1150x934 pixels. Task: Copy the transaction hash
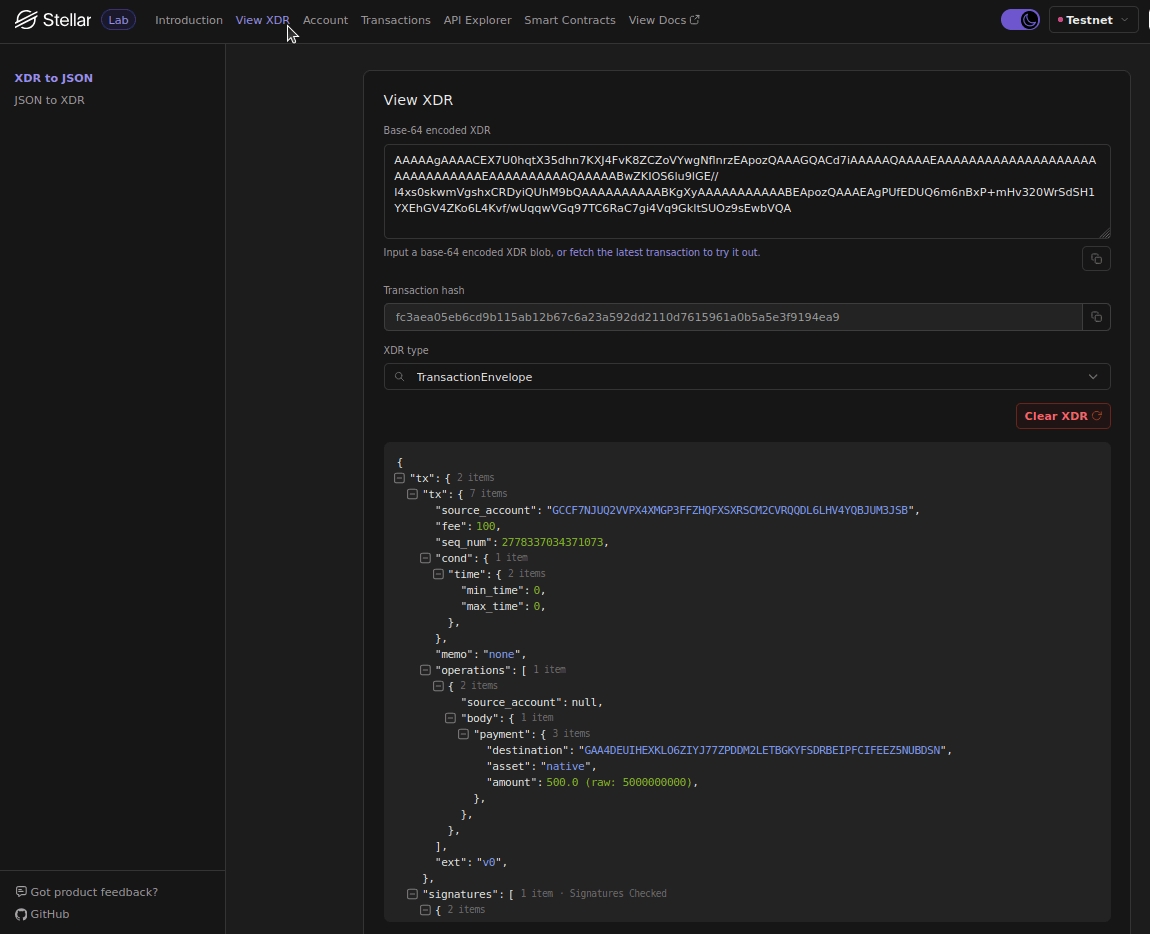click(1096, 317)
